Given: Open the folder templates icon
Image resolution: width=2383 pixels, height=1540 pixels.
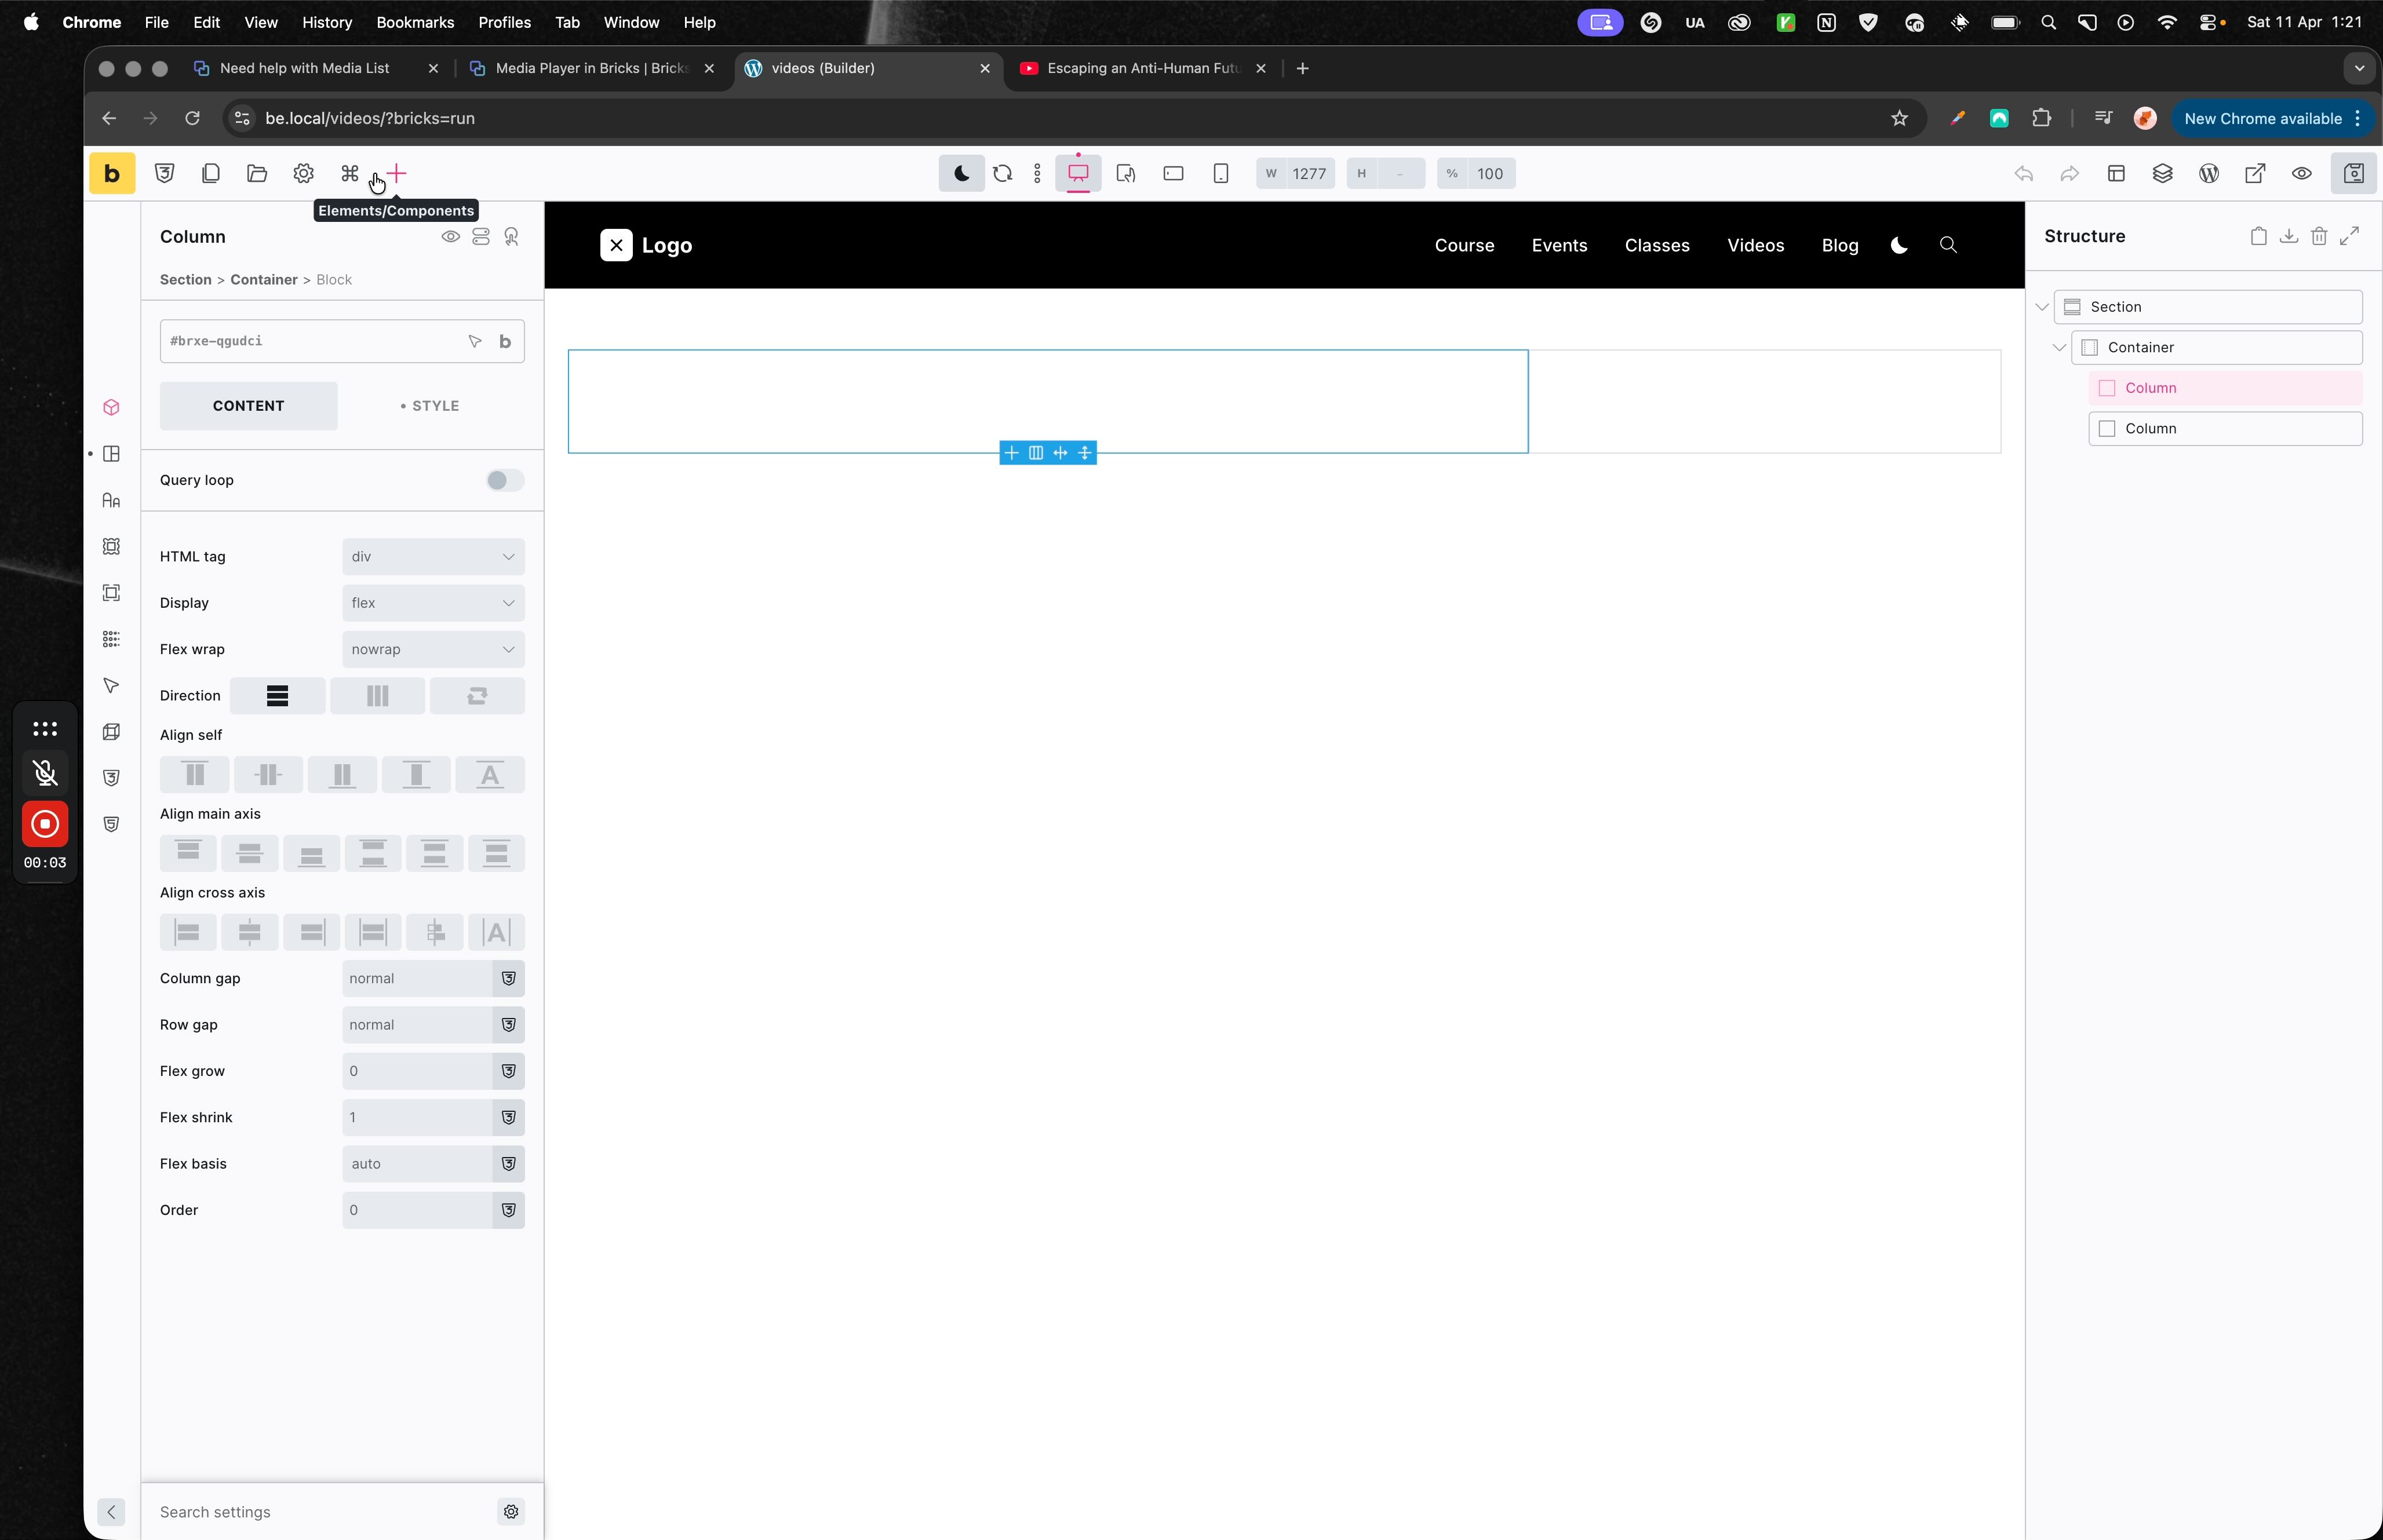Looking at the screenshot, I should [x=257, y=174].
